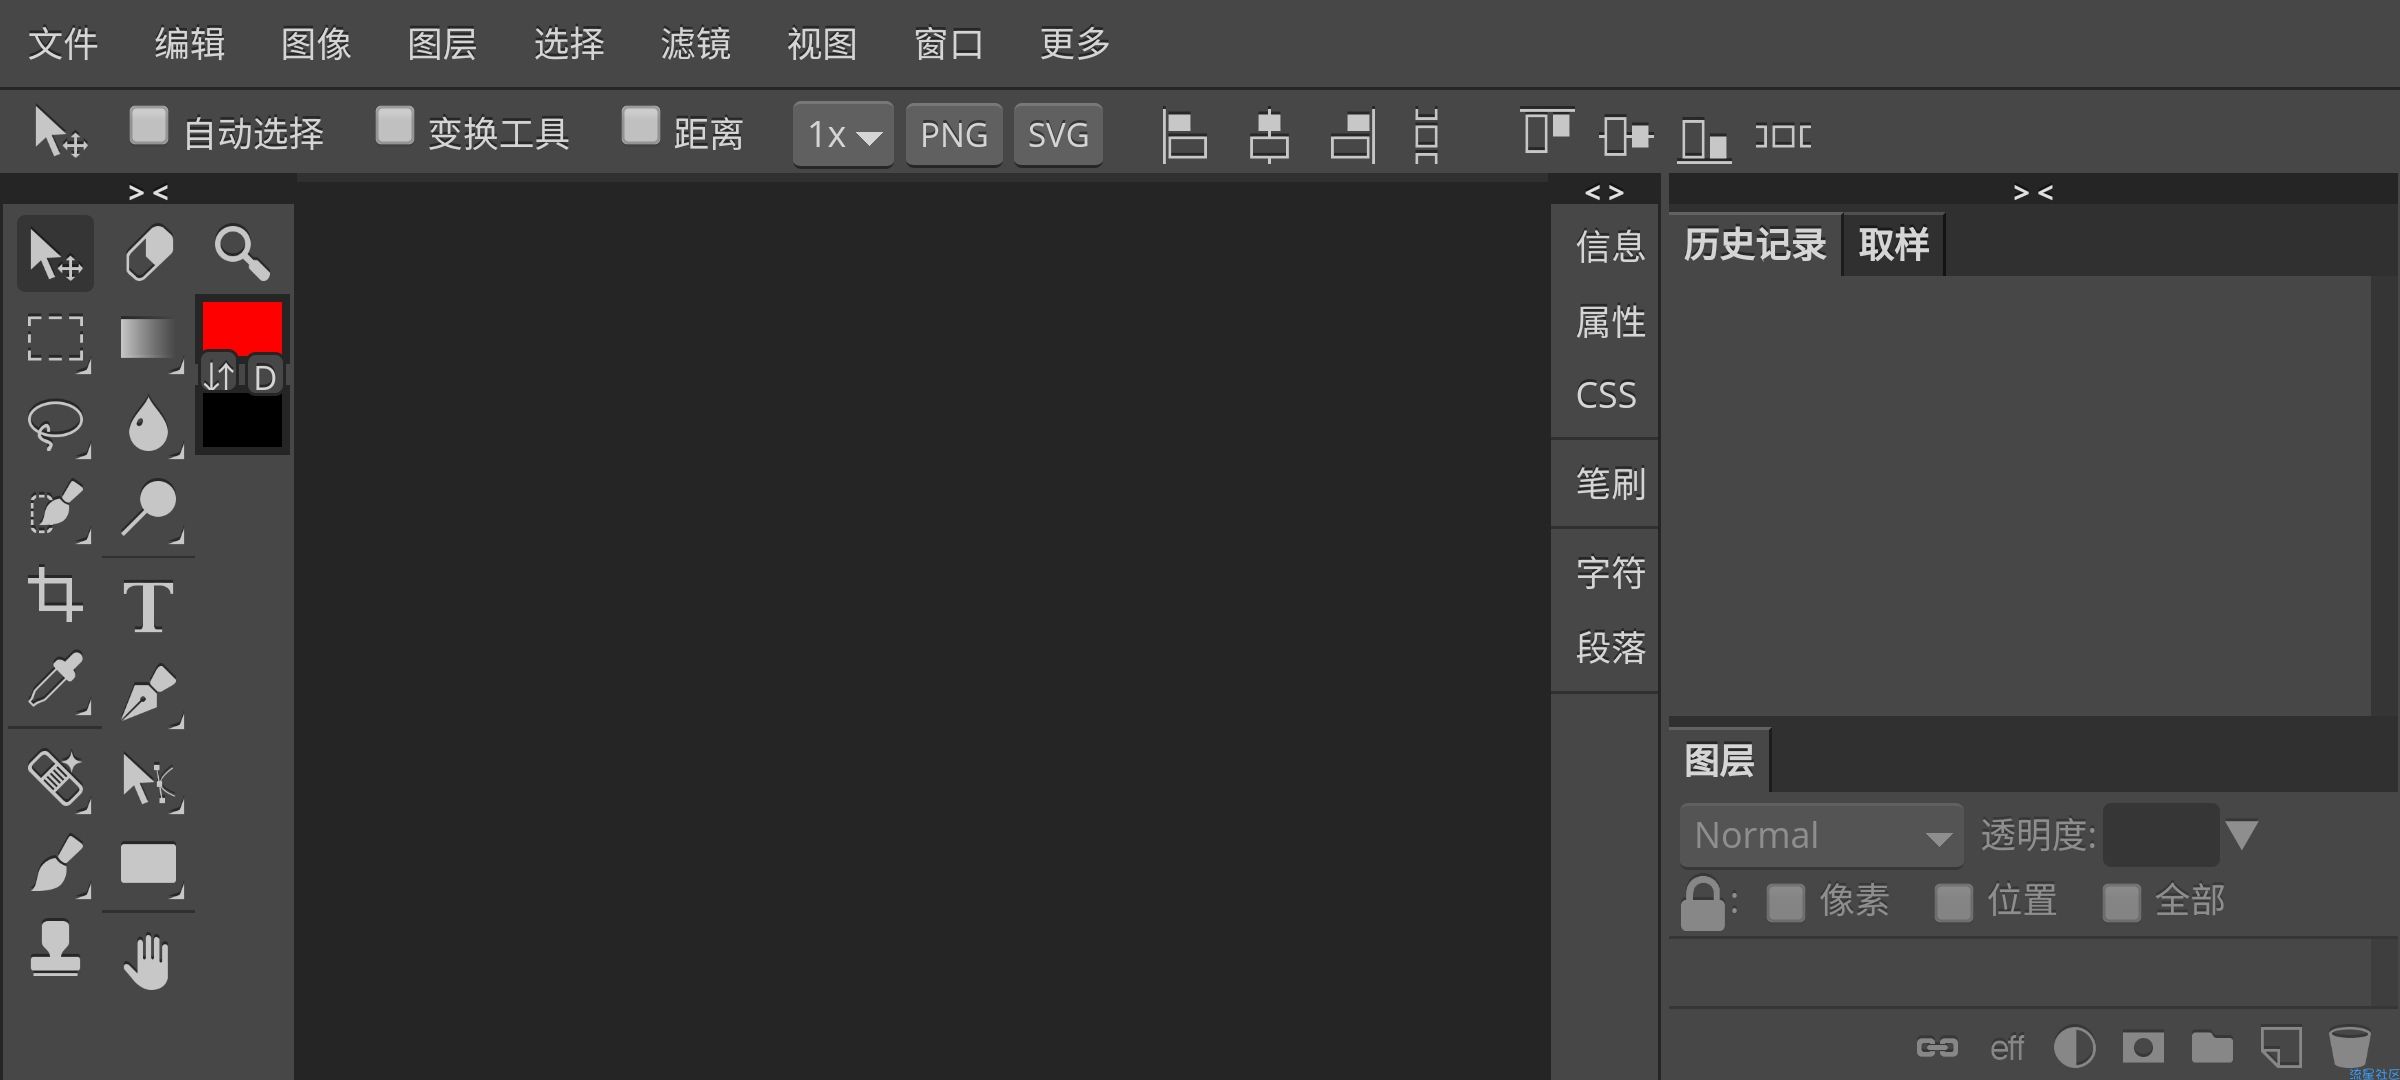Open the 图像 menu
Screen dimensions: 2400x1080
(x=316, y=44)
